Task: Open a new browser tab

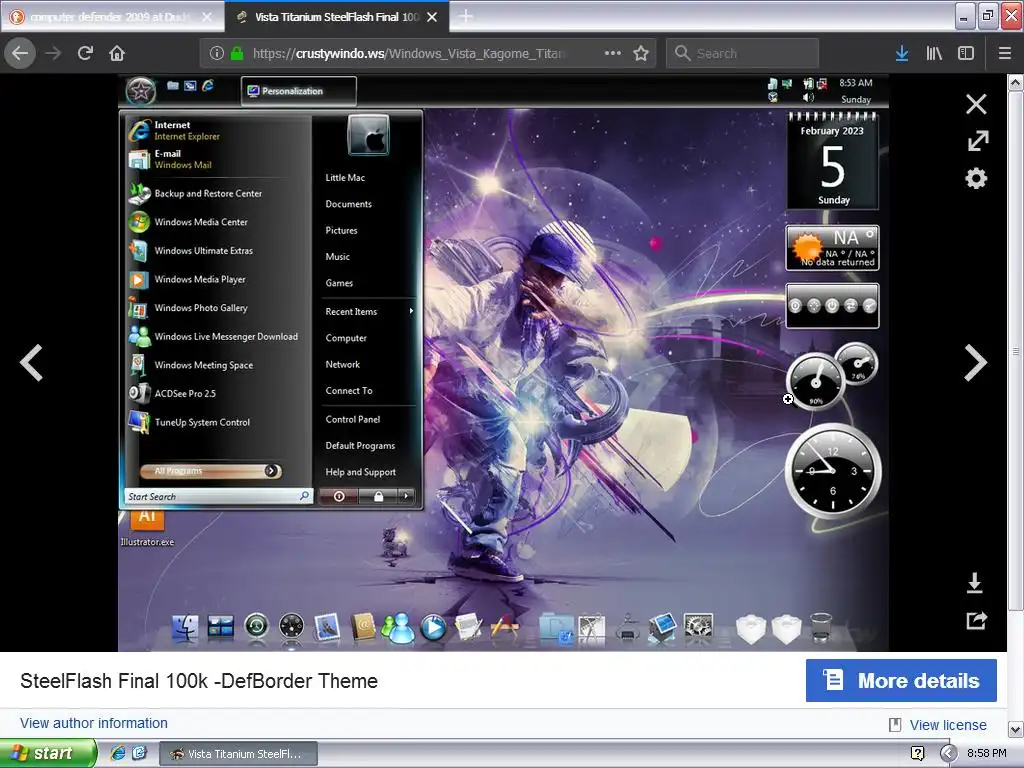Action: [466, 16]
